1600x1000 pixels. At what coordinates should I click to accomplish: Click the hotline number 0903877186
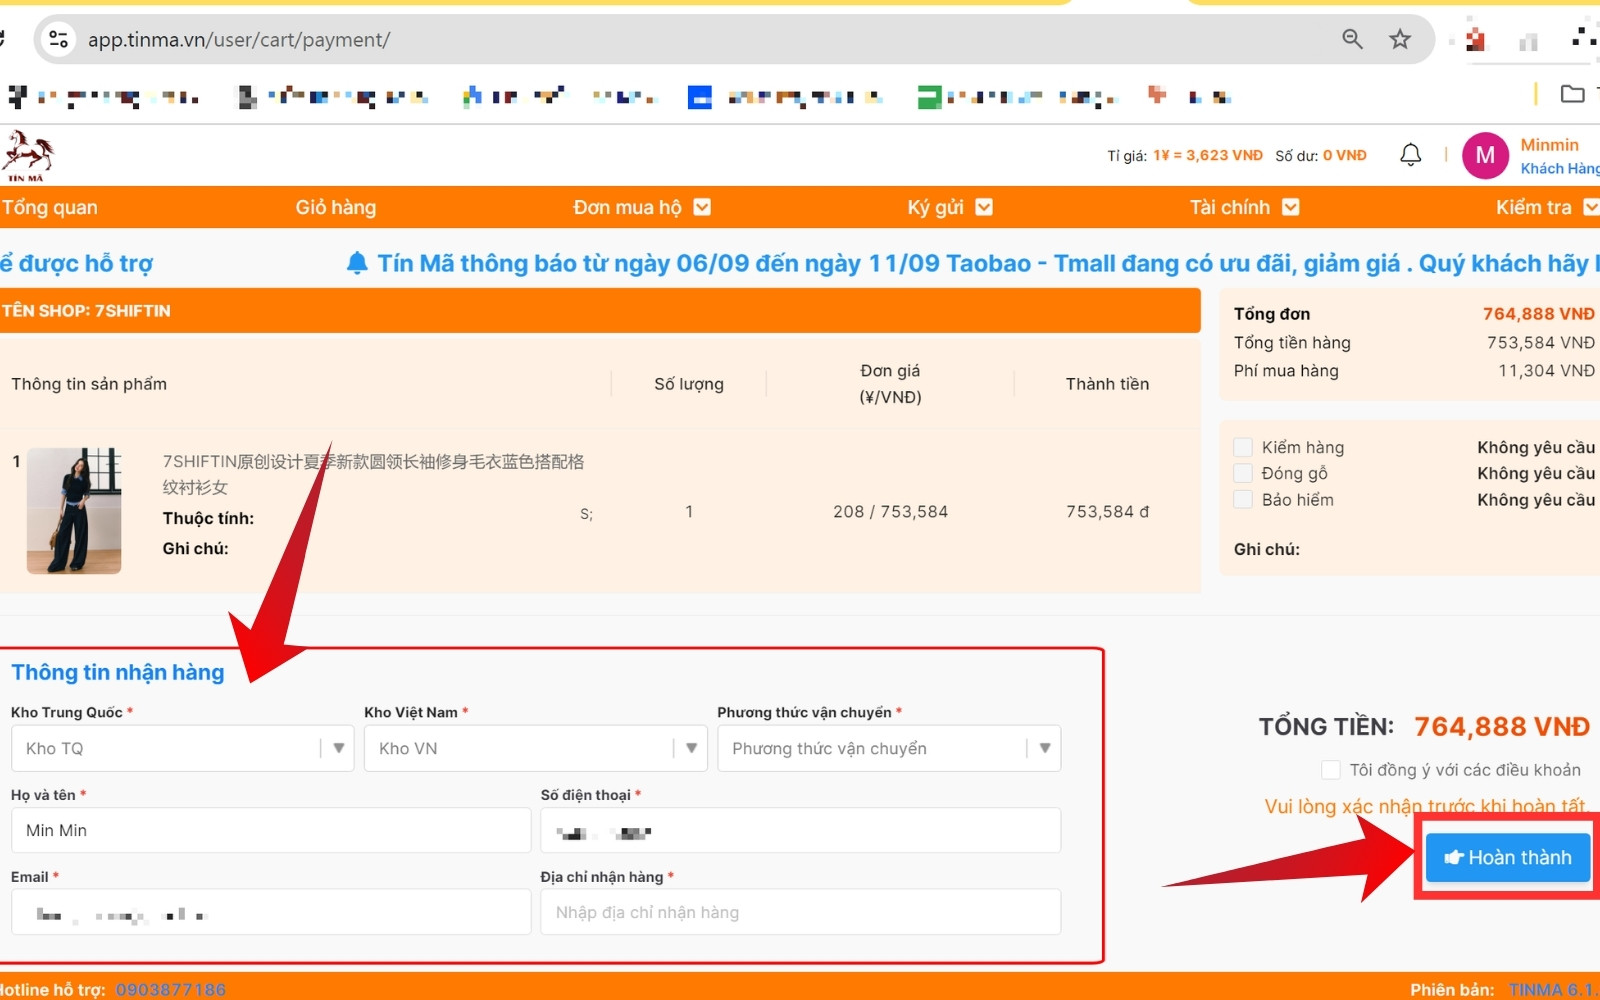(x=171, y=989)
